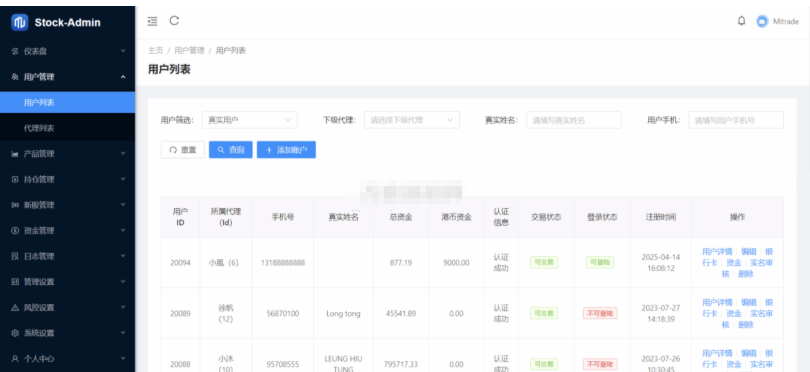Click the Mitrade username in header
This screenshot has height=372, width=810.
pos(785,22)
